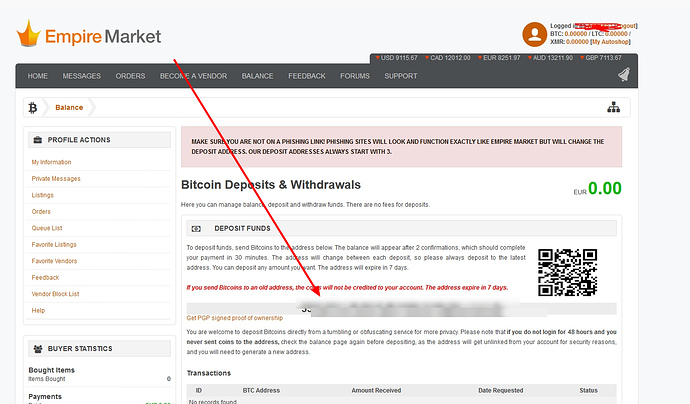Click the sitemap icon right of breadcrumb
The height and width of the screenshot is (404, 690).
613,108
